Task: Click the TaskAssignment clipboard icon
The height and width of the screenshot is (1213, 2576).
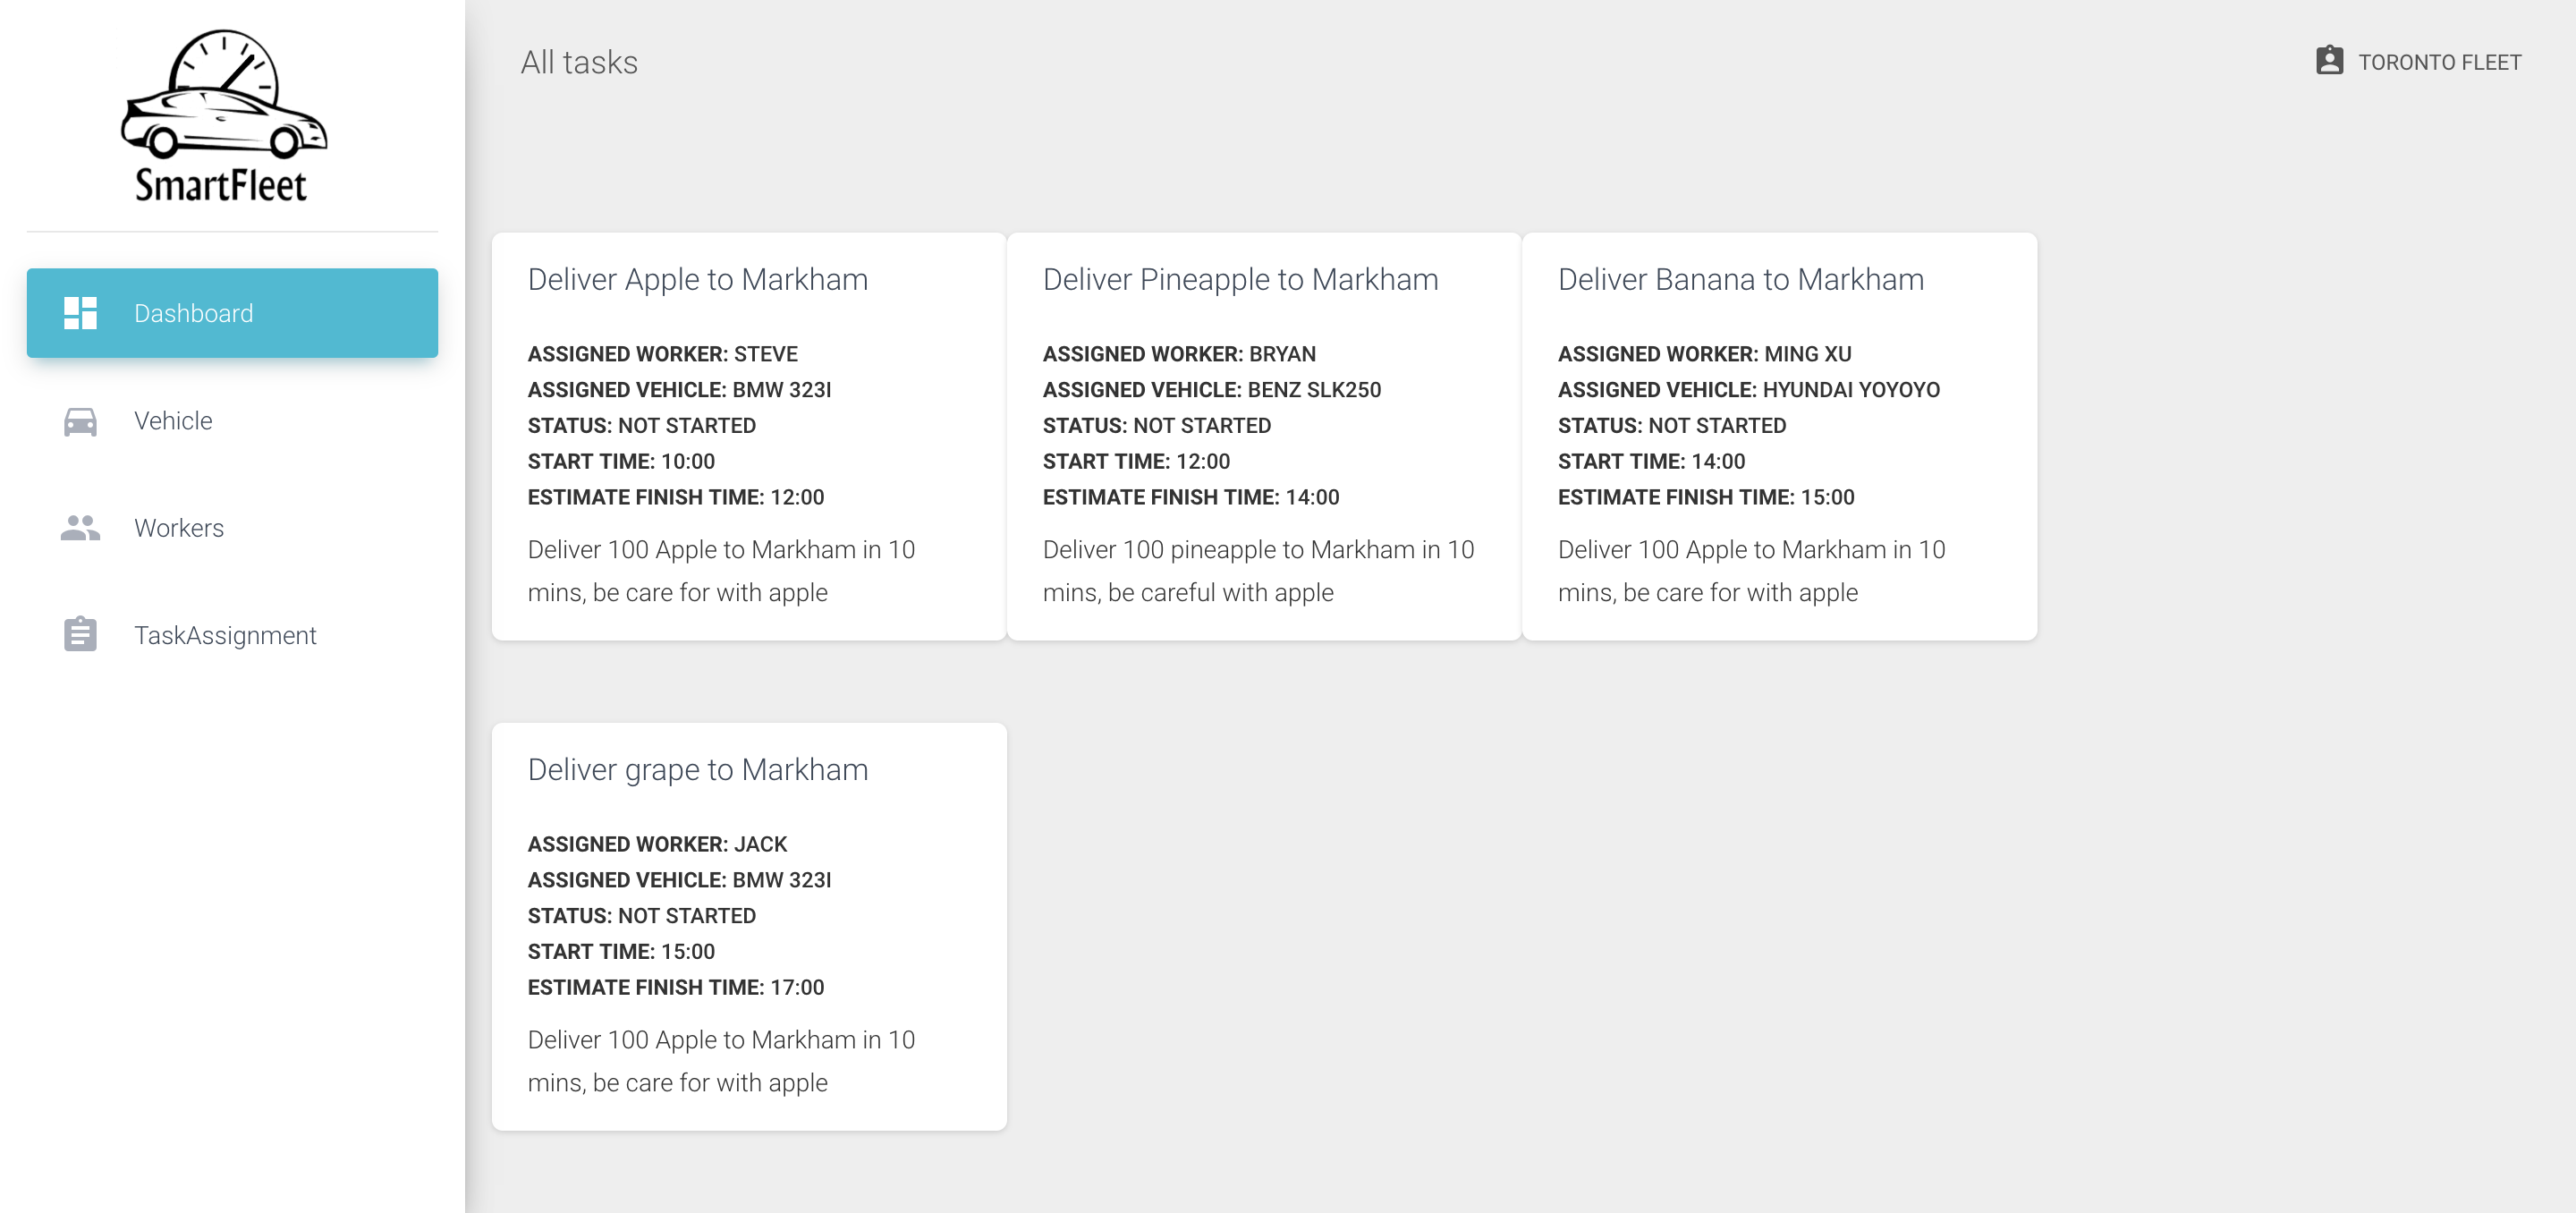Action: click(80, 635)
